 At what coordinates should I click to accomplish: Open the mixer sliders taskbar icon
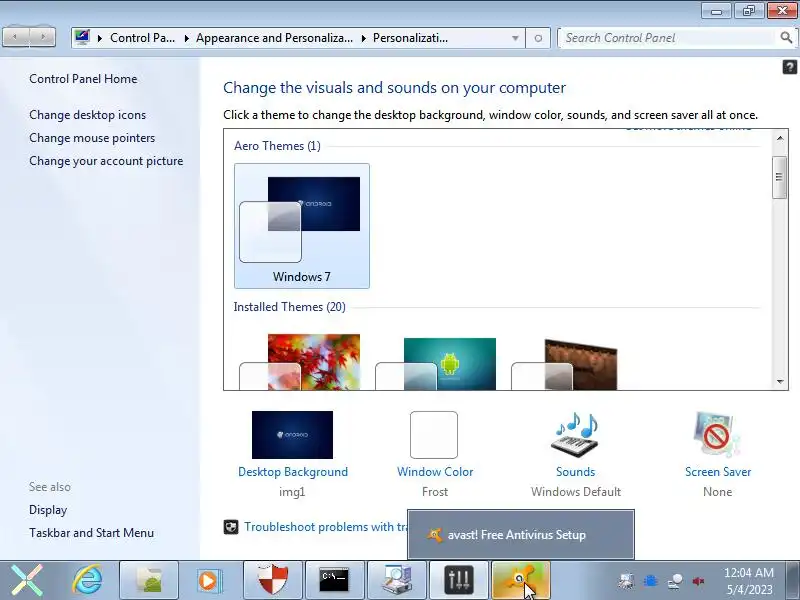coord(459,580)
